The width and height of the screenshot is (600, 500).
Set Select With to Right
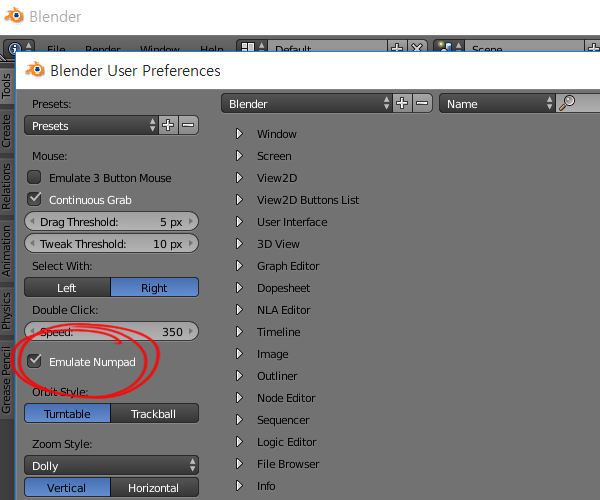pos(155,287)
